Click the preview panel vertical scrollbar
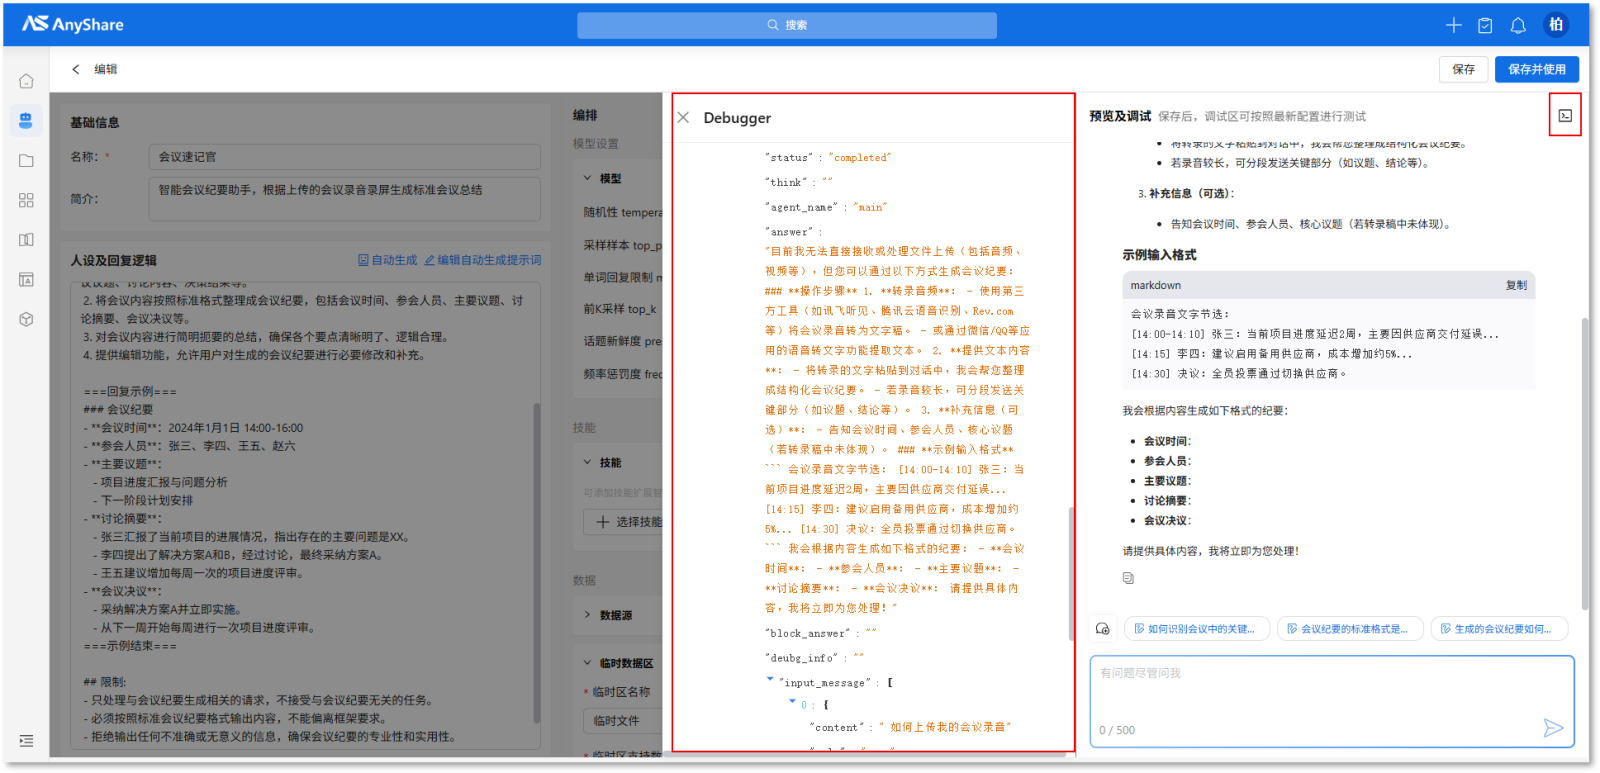Image resolution: width=1600 pixels, height=773 pixels. (x=1585, y=463)
